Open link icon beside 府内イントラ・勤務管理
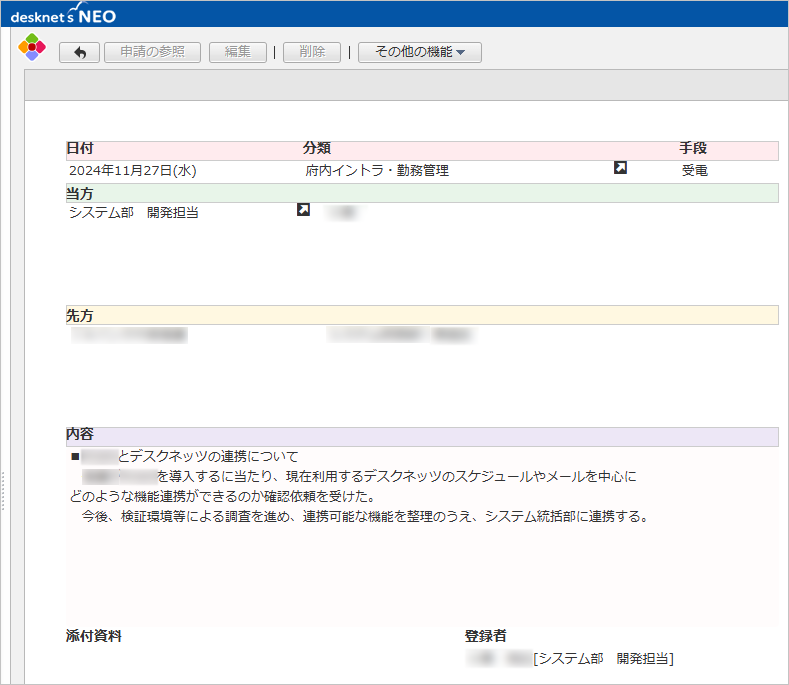 [620, 168]
